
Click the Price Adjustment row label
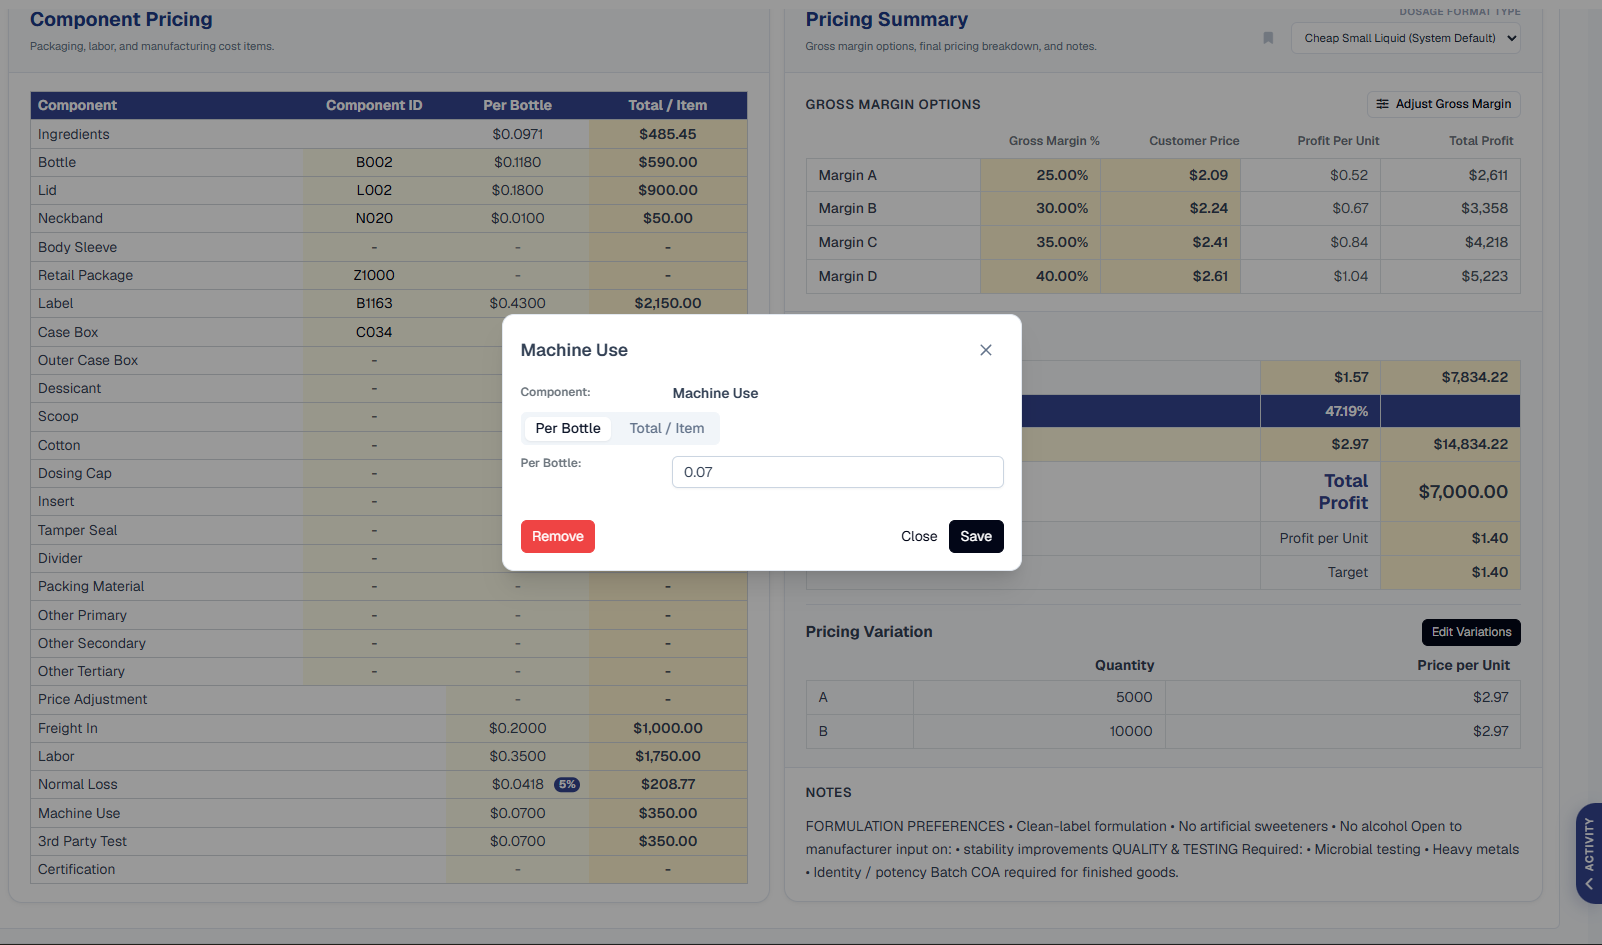(x=92, y=699)
